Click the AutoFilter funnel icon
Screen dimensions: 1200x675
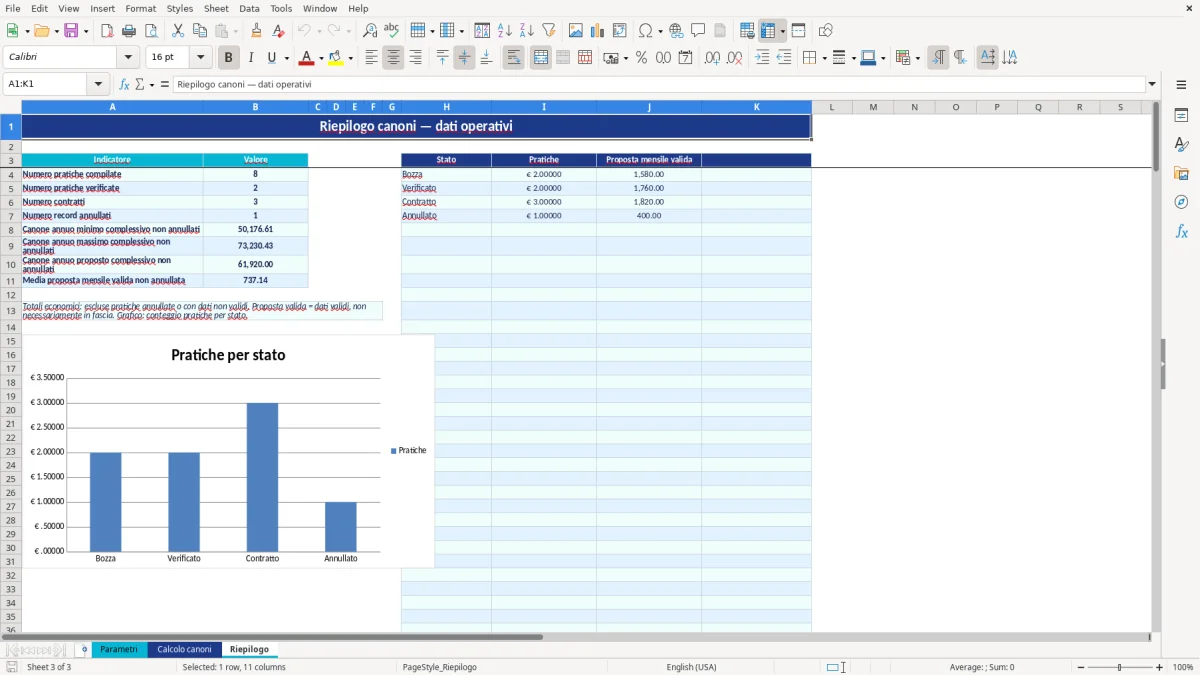[x=549, y=31]
